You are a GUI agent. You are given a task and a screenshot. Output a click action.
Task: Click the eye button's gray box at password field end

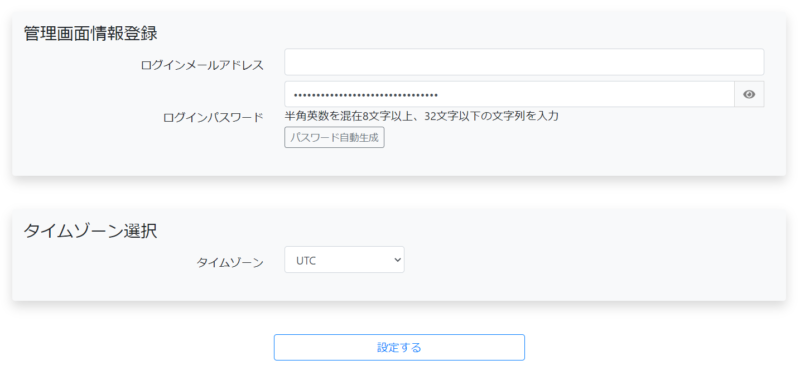(x=749, y=94)
